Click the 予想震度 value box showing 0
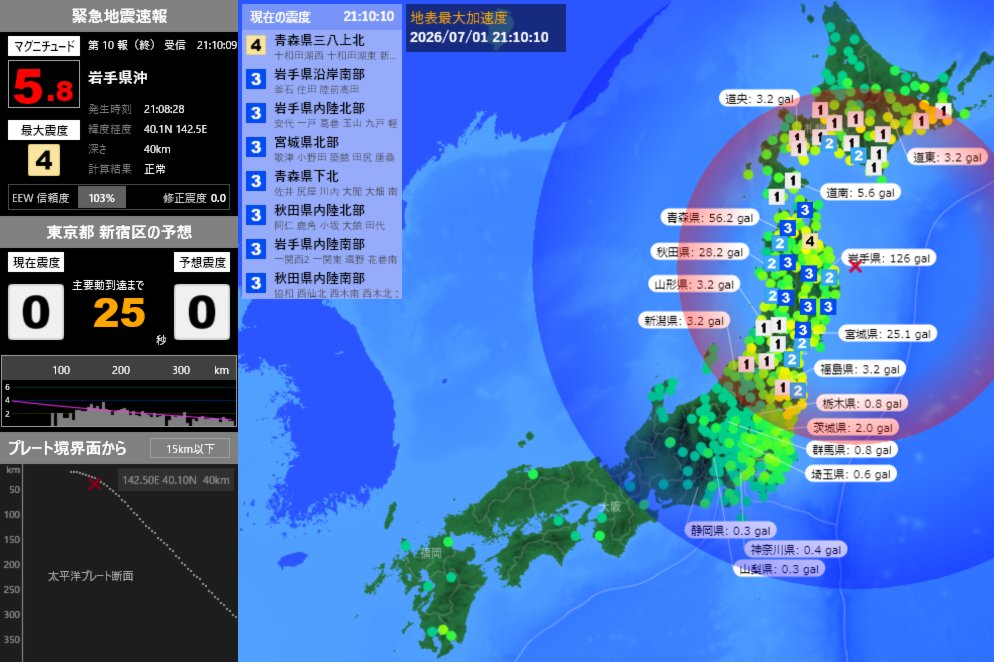994x662 pixels. click(x=202, y=312)
